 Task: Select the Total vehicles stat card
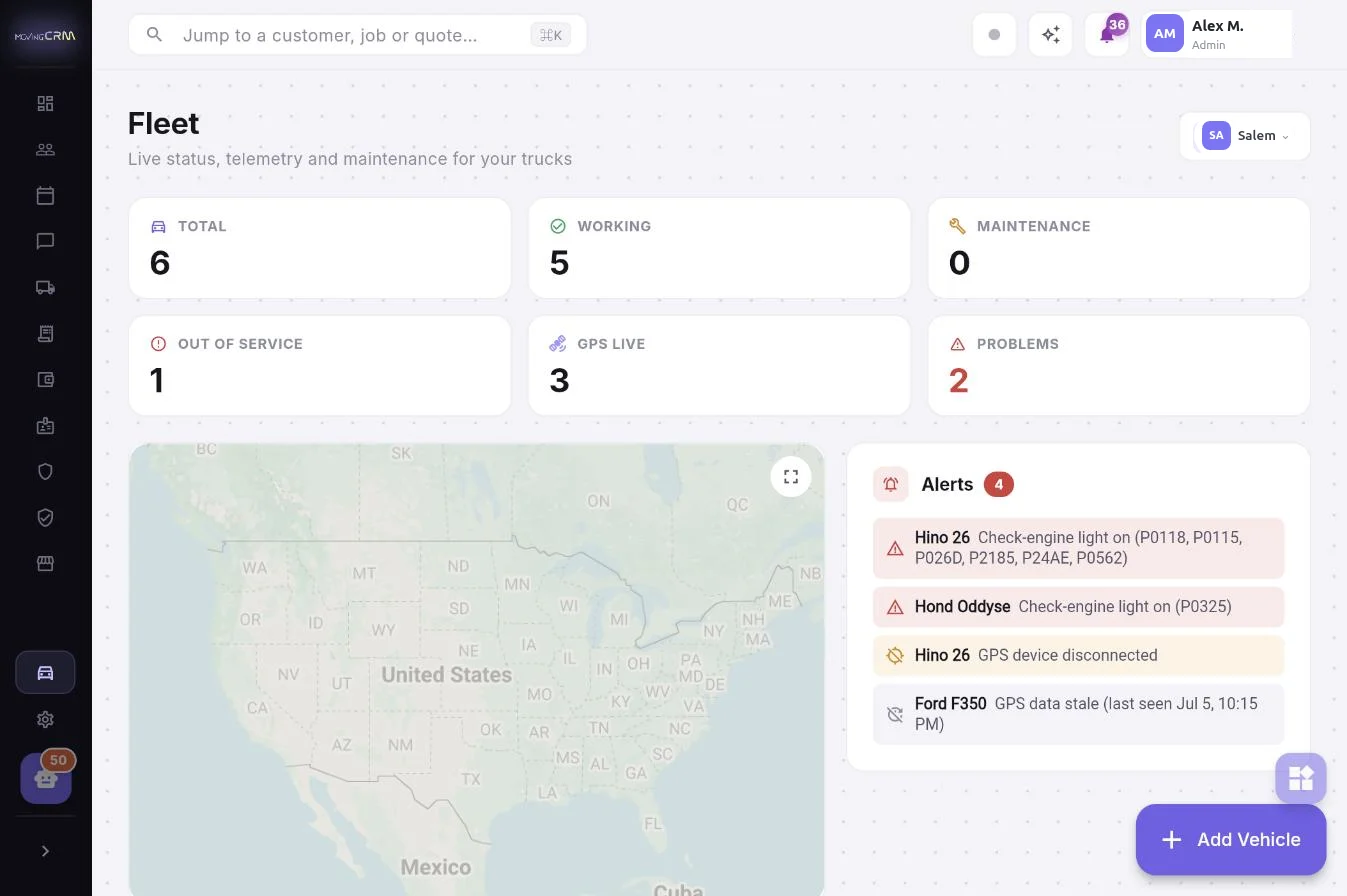[319, 248]
